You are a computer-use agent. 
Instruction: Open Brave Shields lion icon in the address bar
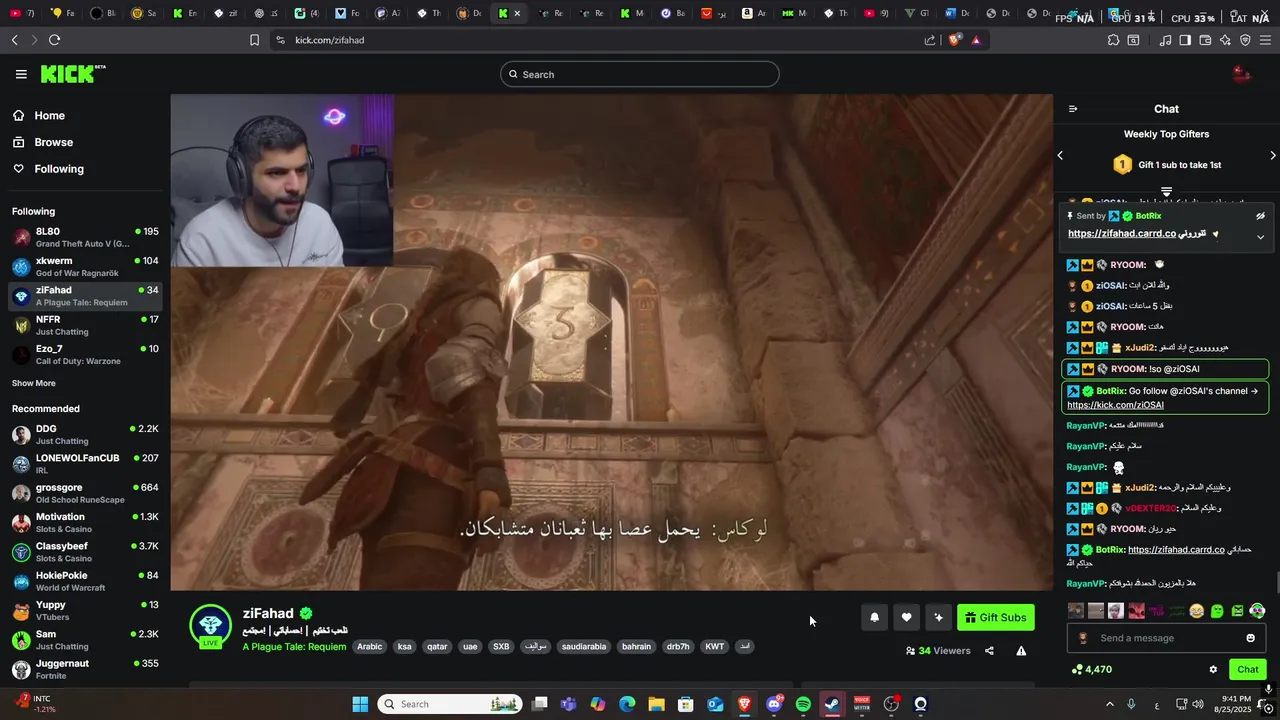pos(954,40)
